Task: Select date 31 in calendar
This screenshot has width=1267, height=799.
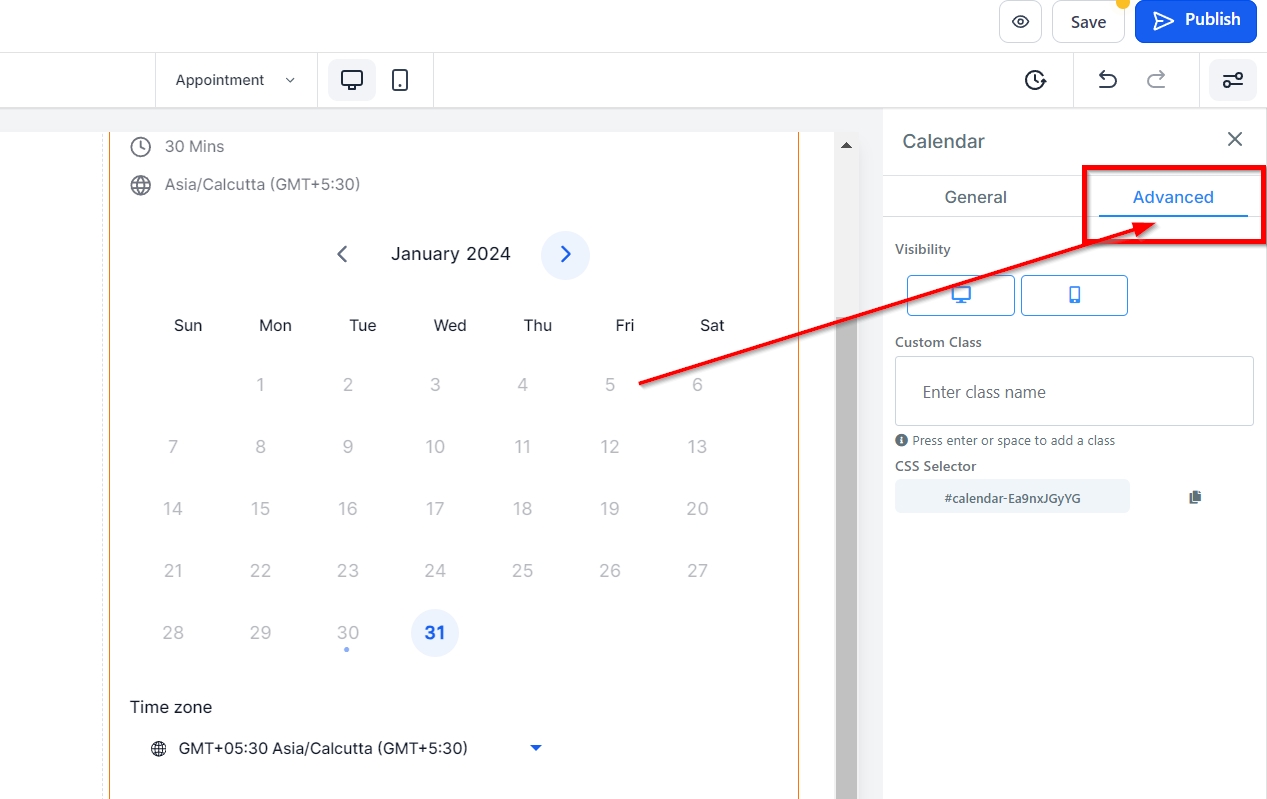Action: [435, 633]
